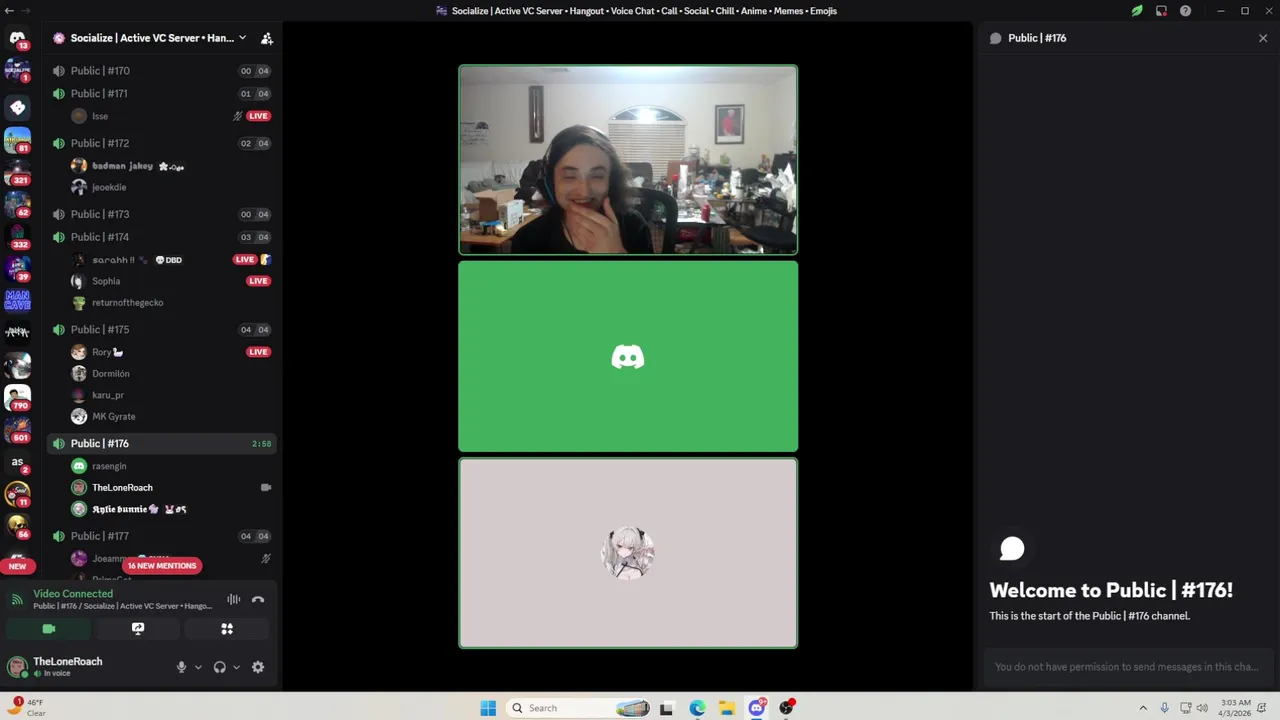Click the disabled message input field

tap(1127, 667)
